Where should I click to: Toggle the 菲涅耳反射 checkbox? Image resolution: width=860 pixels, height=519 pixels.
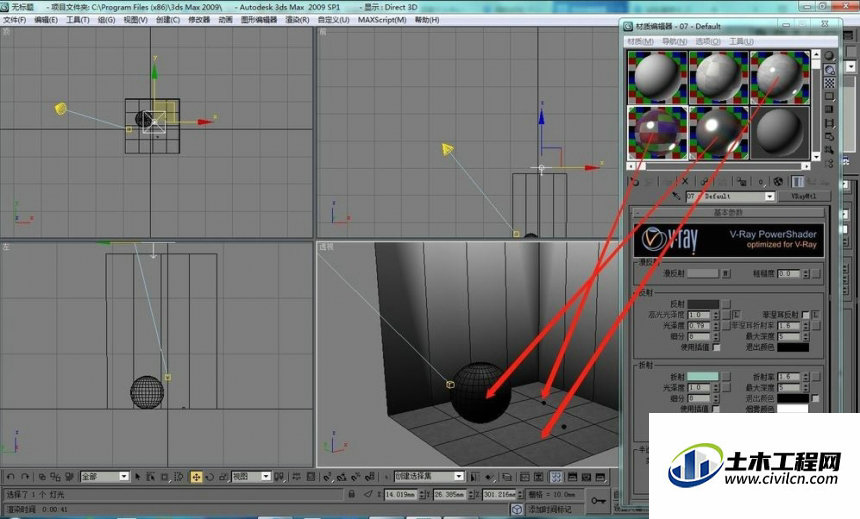(x=805, y=314)
